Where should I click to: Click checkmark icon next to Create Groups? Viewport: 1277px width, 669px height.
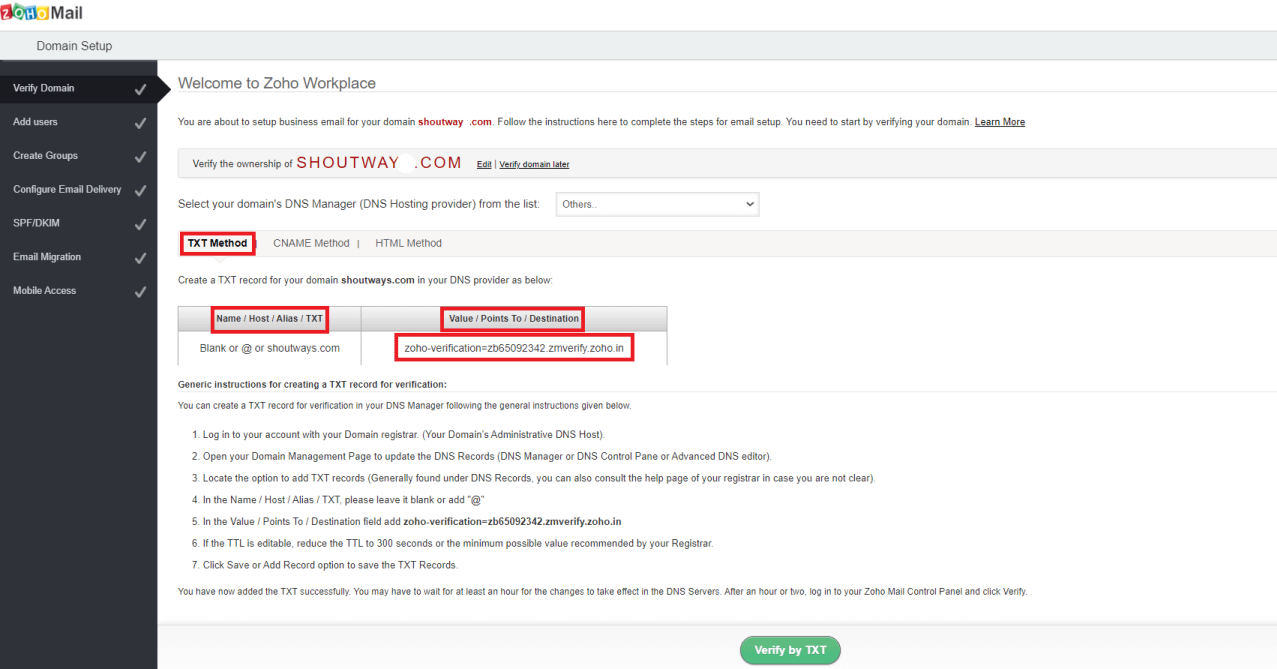140,157
